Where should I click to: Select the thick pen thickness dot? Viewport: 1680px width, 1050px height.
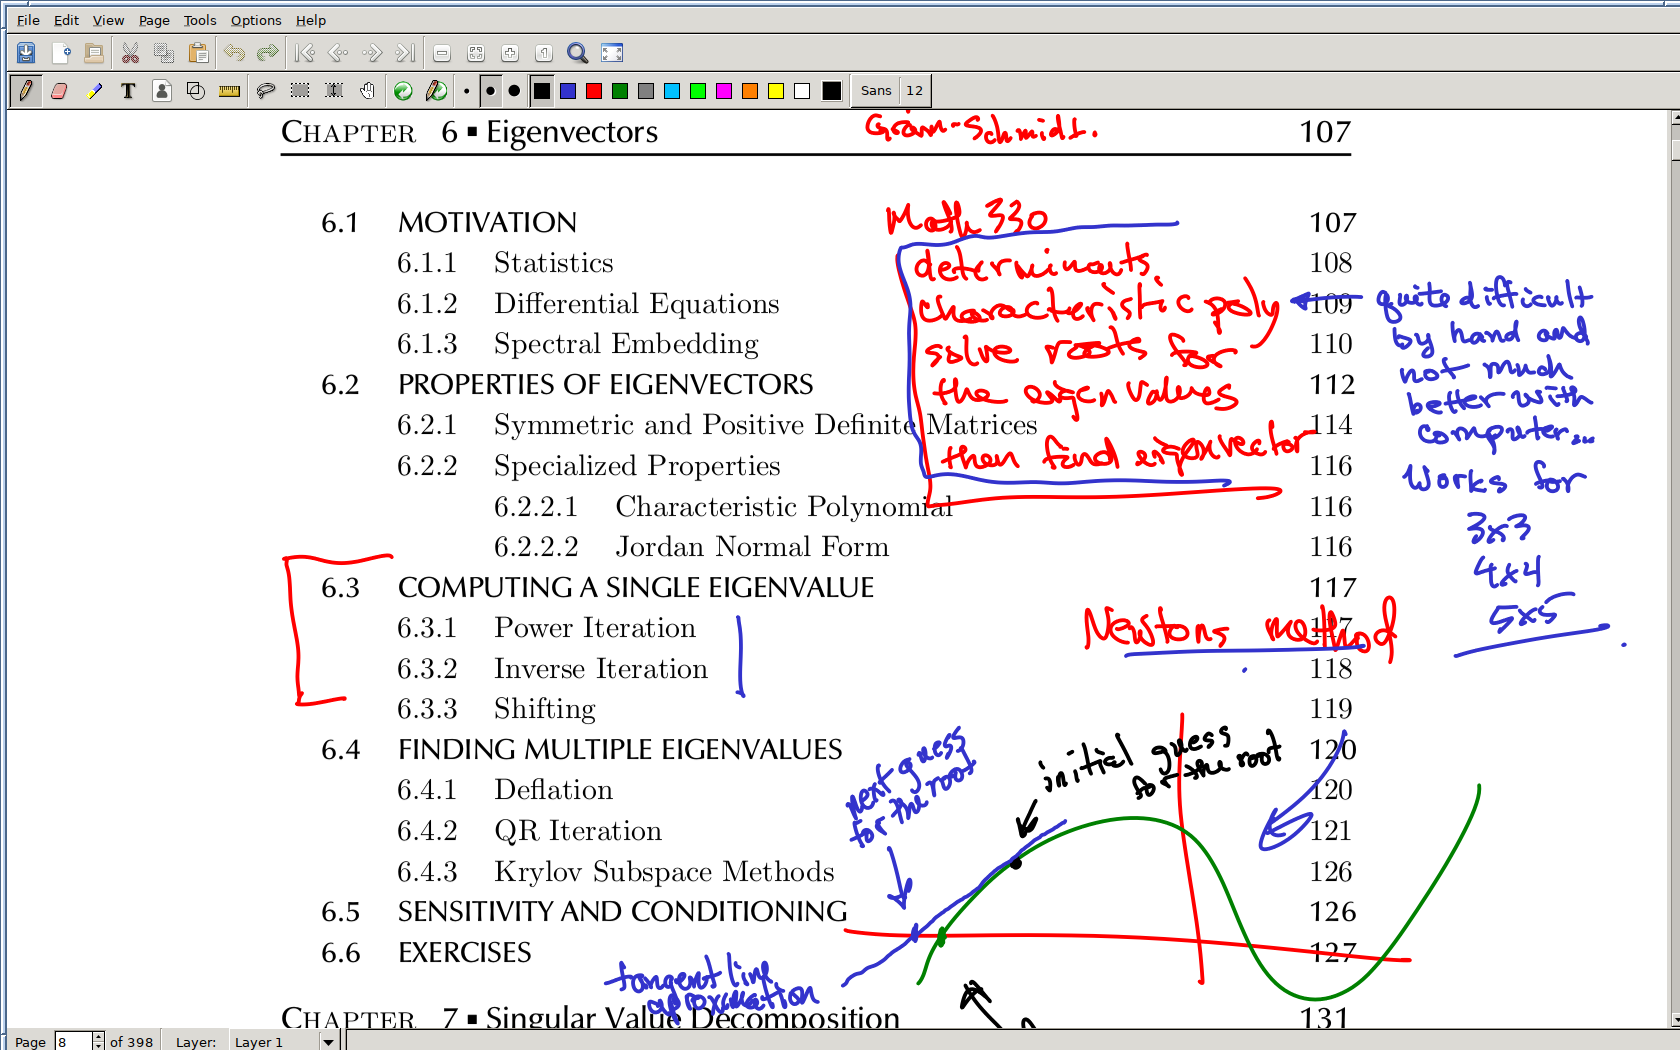[x=514, y=91]
